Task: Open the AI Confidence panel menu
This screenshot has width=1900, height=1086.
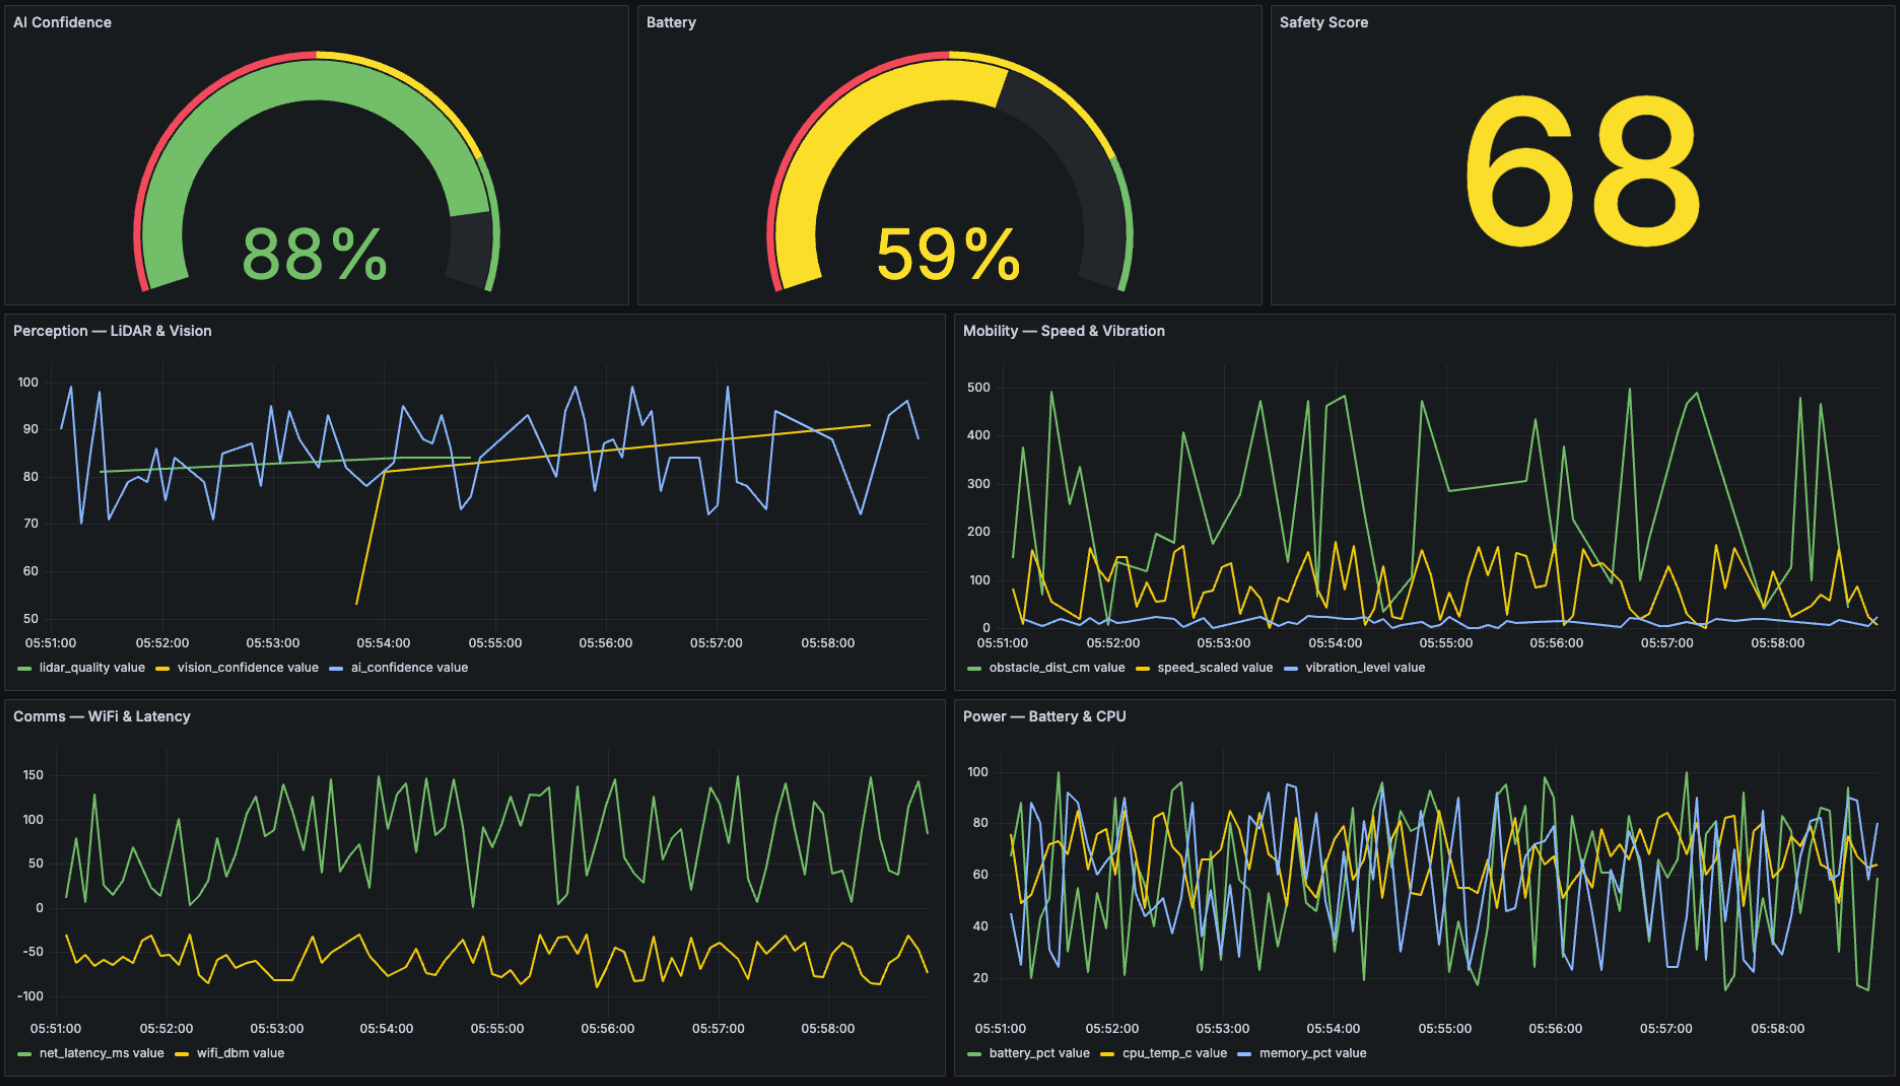Action: pos(60,22)
